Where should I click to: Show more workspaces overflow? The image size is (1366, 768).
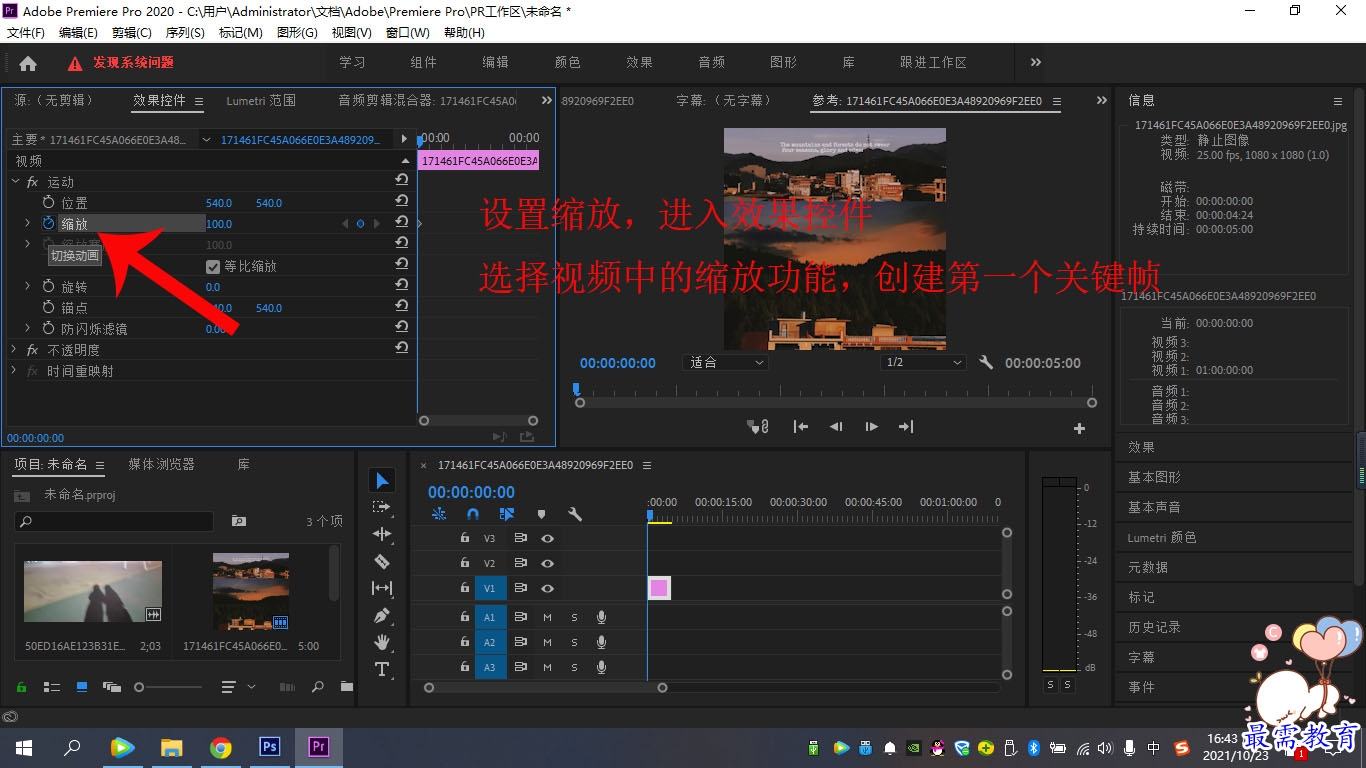point(1036,62)
